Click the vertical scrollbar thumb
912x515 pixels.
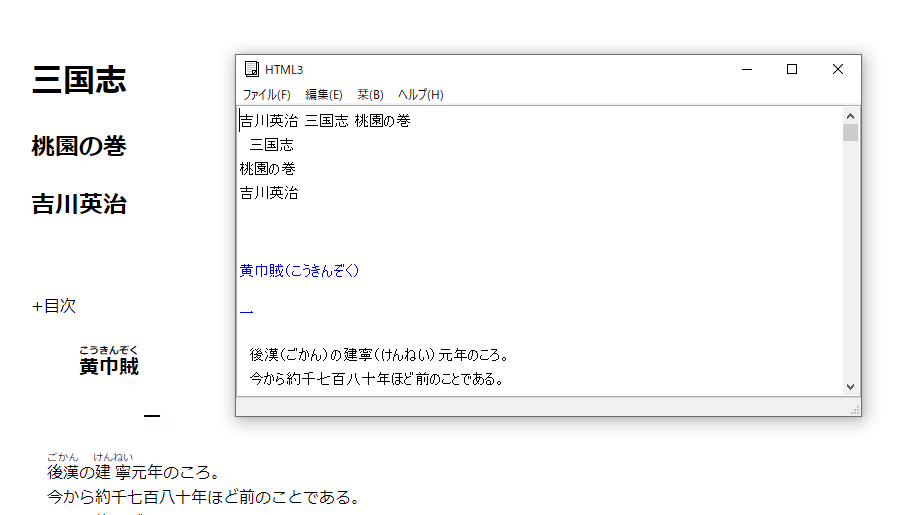(x=850, y=132)
